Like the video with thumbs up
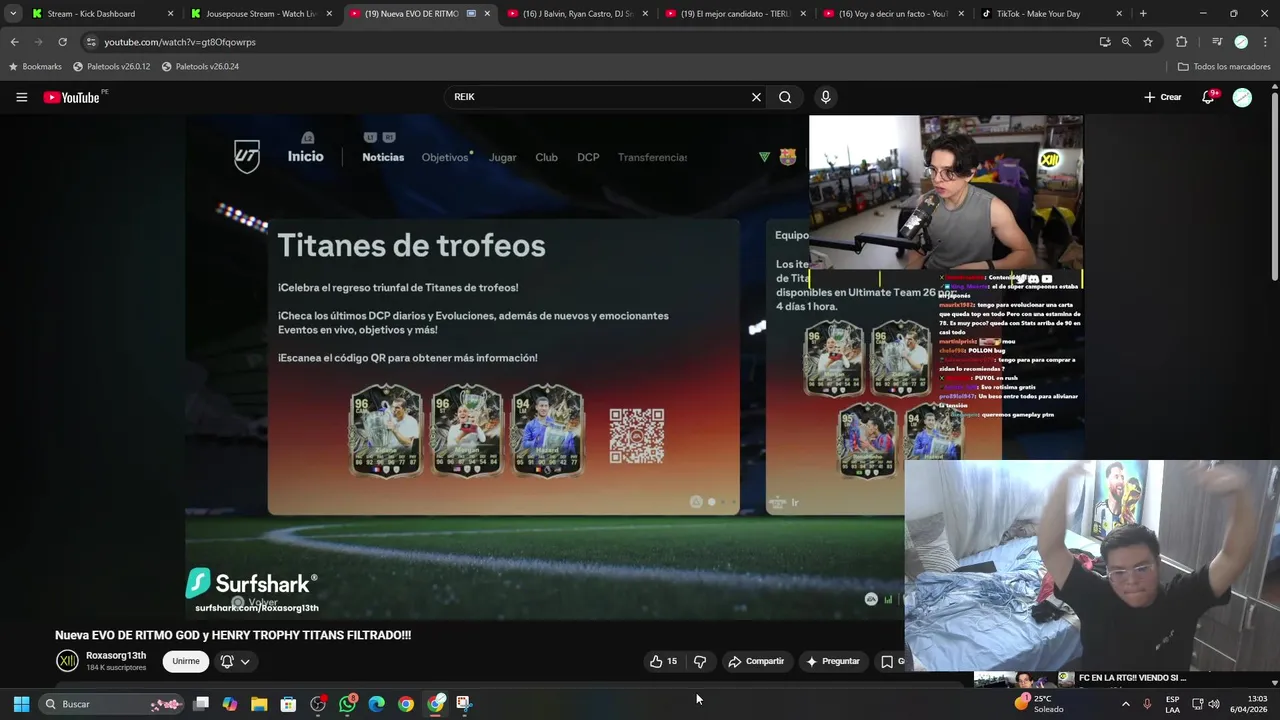The width and height of the screenshot is (1280, 720). click(x=663, y=661)
